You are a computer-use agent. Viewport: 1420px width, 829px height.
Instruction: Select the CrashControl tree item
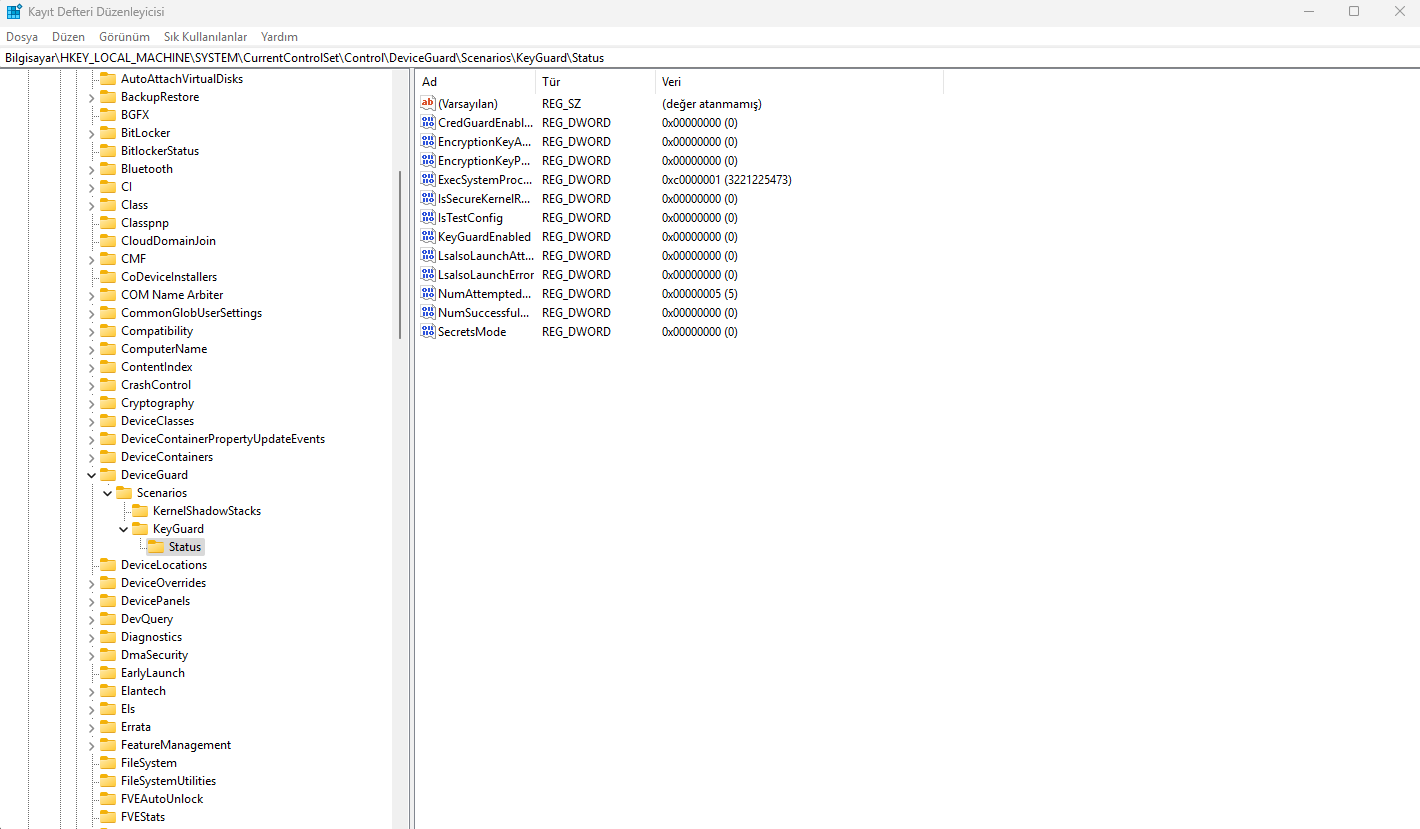[x=156, y=385]
